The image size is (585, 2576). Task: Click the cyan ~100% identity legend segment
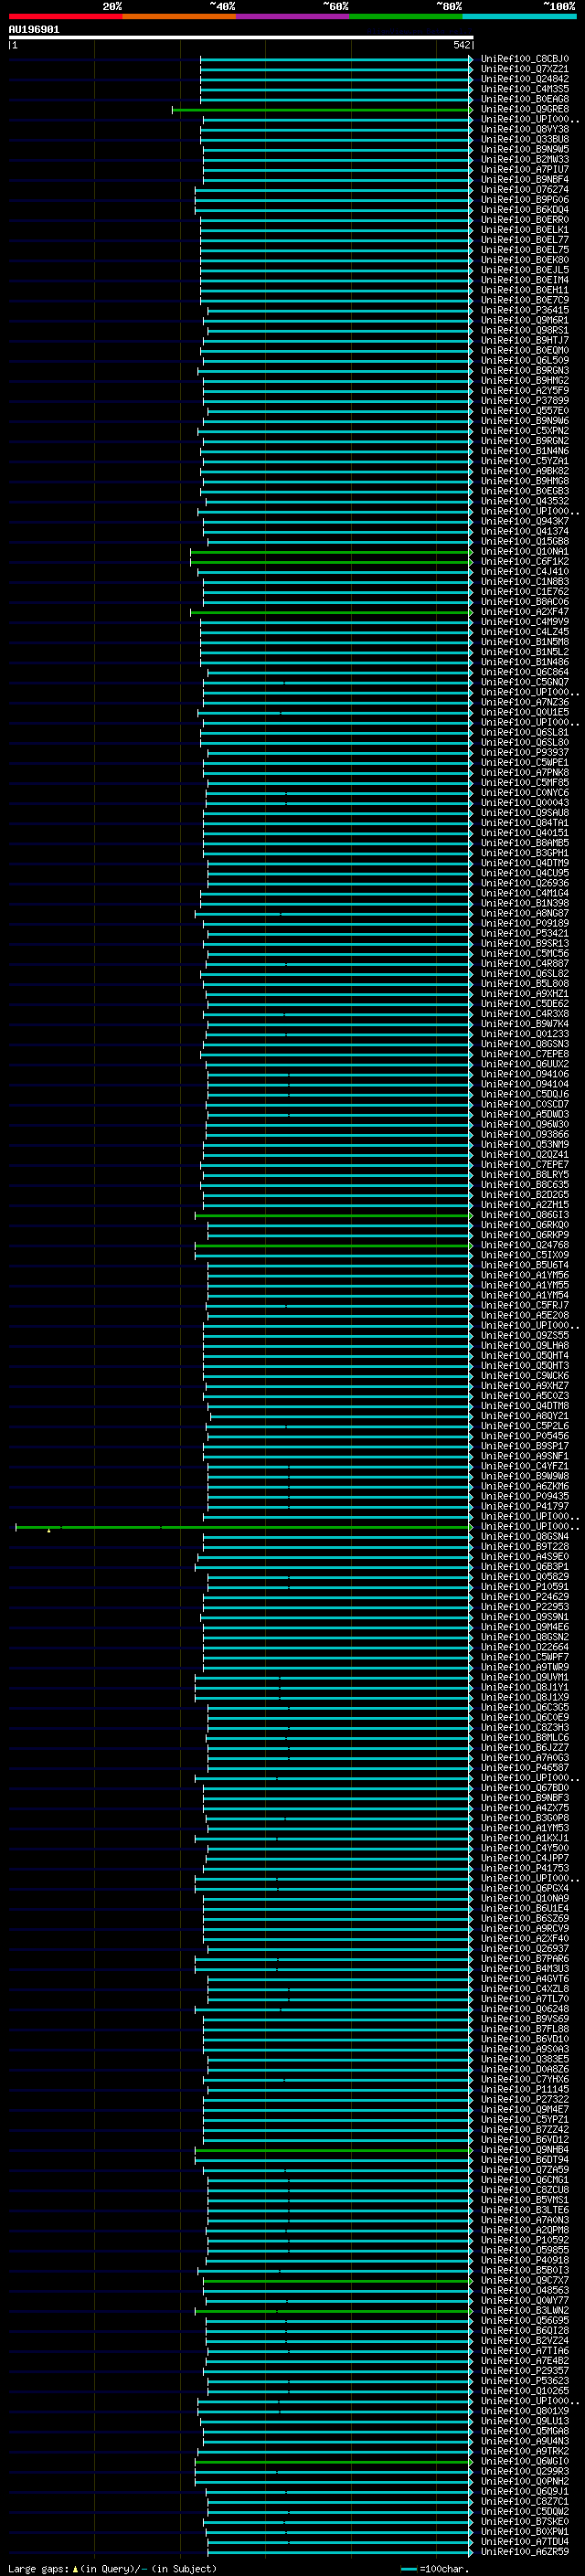tap(520, 17)
